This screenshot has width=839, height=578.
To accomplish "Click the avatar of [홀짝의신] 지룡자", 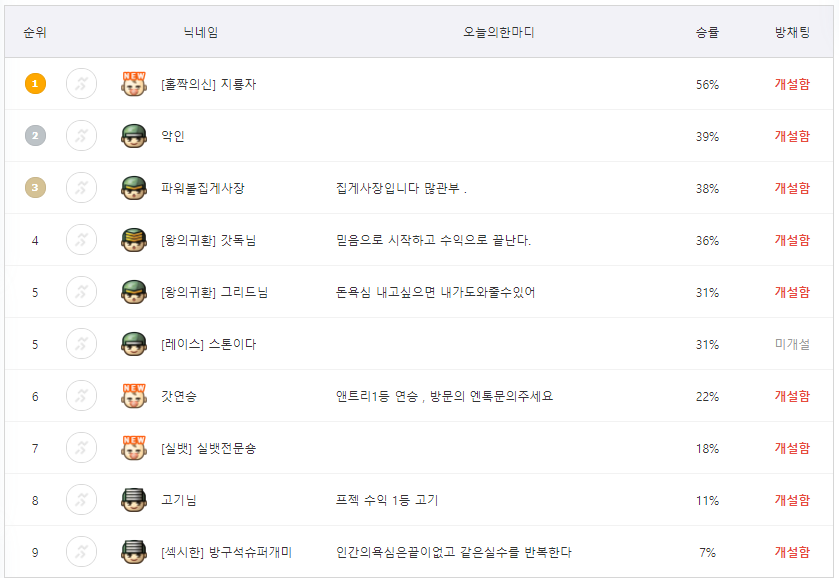I will coord(134,84).
